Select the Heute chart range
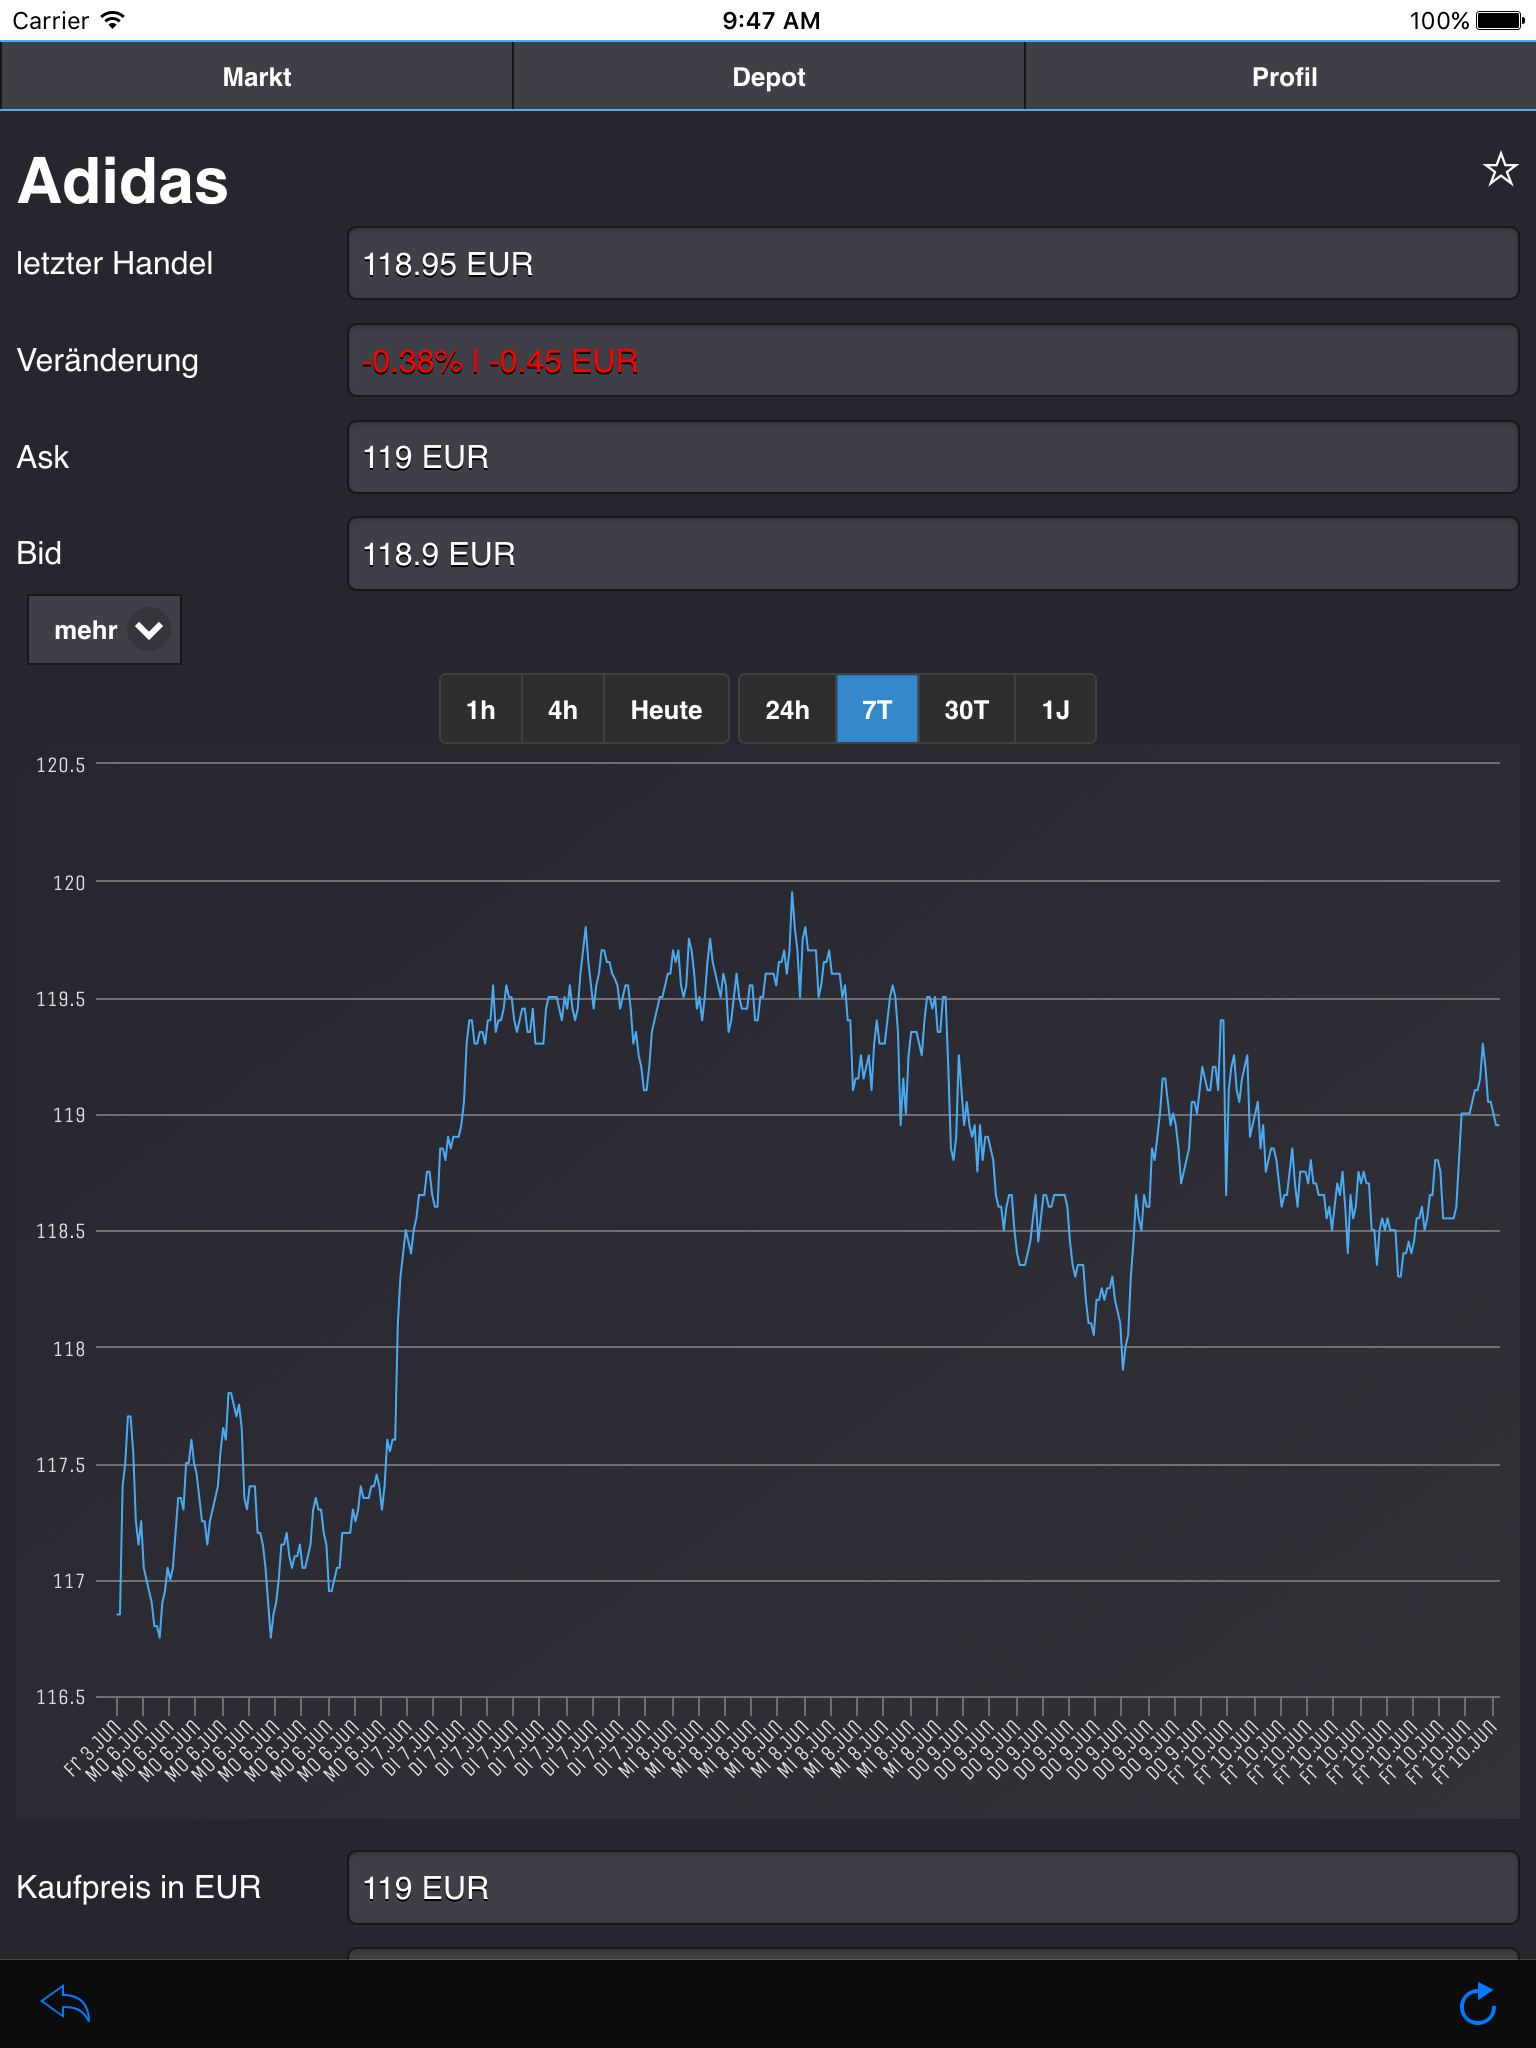The height and width of the screenshot is (2048, 1536). point(666,710)
